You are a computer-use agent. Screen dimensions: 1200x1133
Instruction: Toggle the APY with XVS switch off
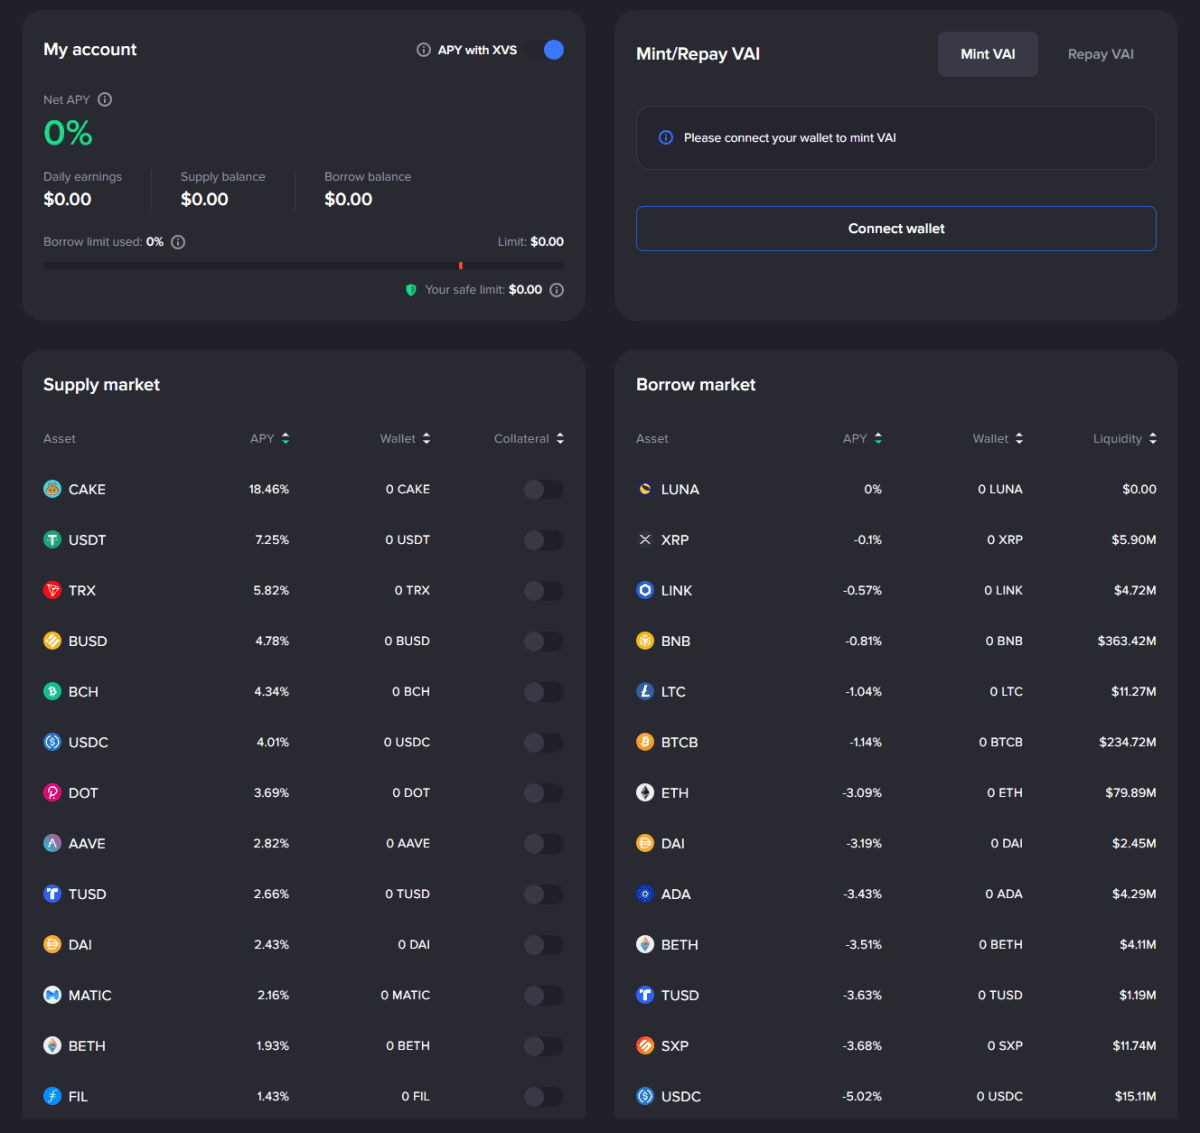(x=546, y=50)
